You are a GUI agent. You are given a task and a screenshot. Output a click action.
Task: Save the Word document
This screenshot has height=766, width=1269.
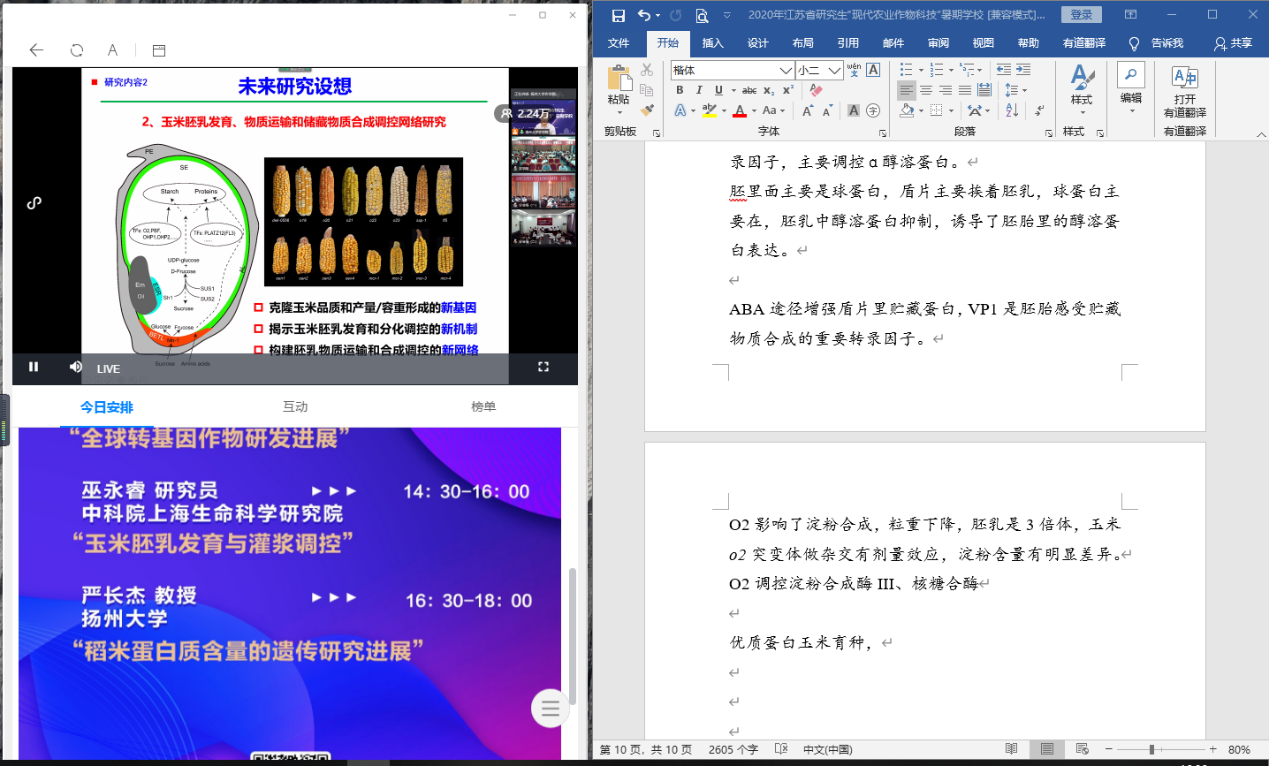click(x=618, y=15)
